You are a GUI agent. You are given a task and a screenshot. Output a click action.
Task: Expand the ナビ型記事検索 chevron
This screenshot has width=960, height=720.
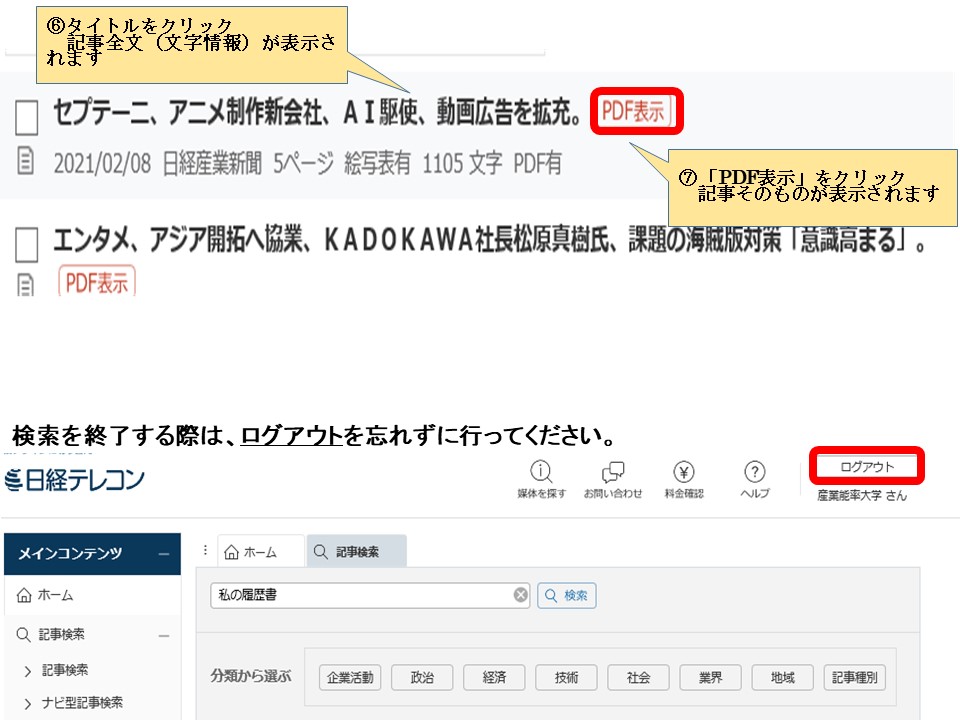28,704
